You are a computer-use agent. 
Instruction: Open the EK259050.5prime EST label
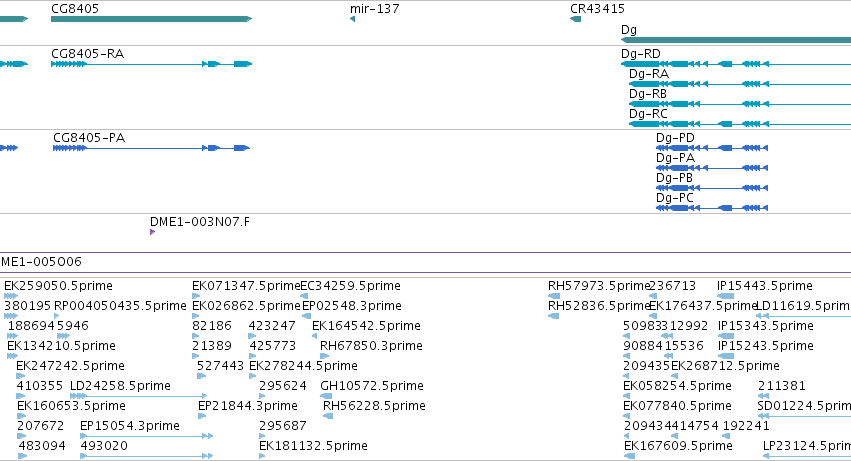click(58, 286)
